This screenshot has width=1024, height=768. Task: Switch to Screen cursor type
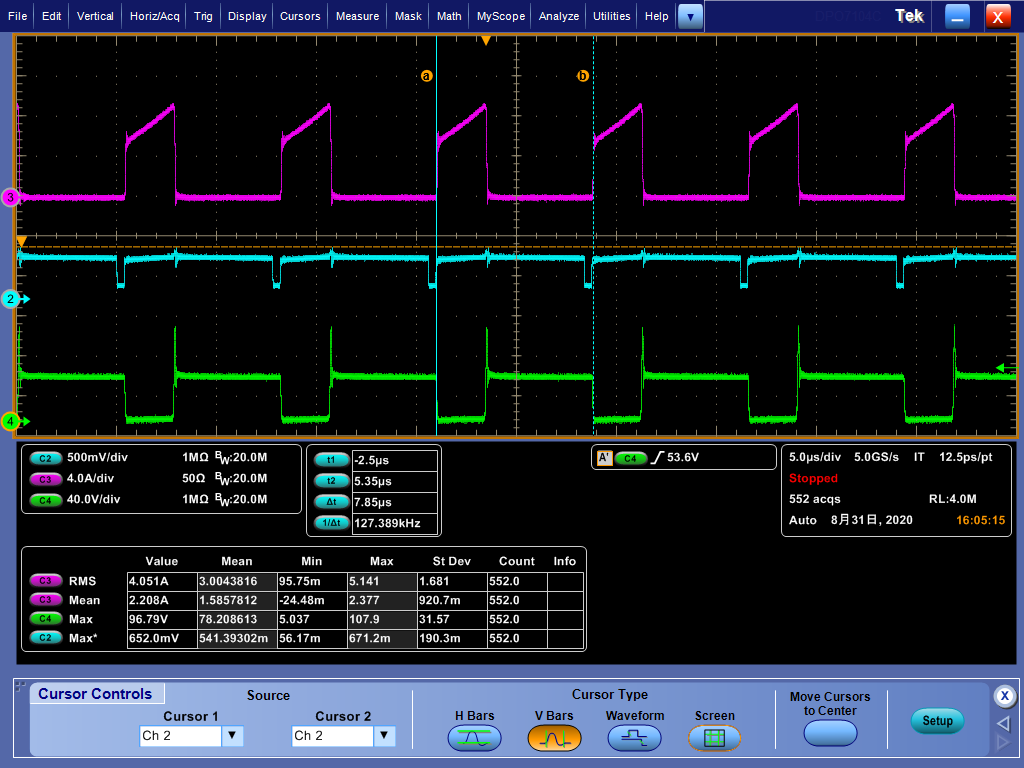tap(714, 738)
